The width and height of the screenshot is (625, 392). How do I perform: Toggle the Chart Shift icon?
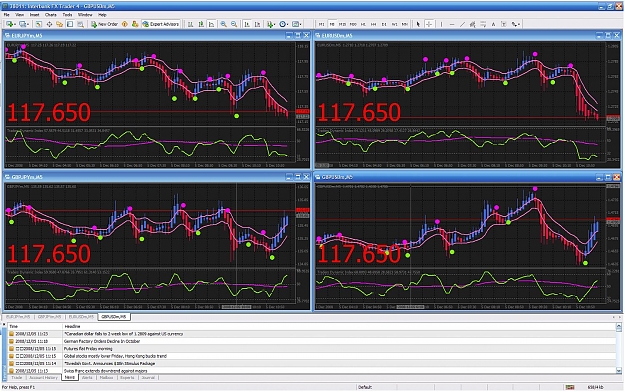(257, 24)
